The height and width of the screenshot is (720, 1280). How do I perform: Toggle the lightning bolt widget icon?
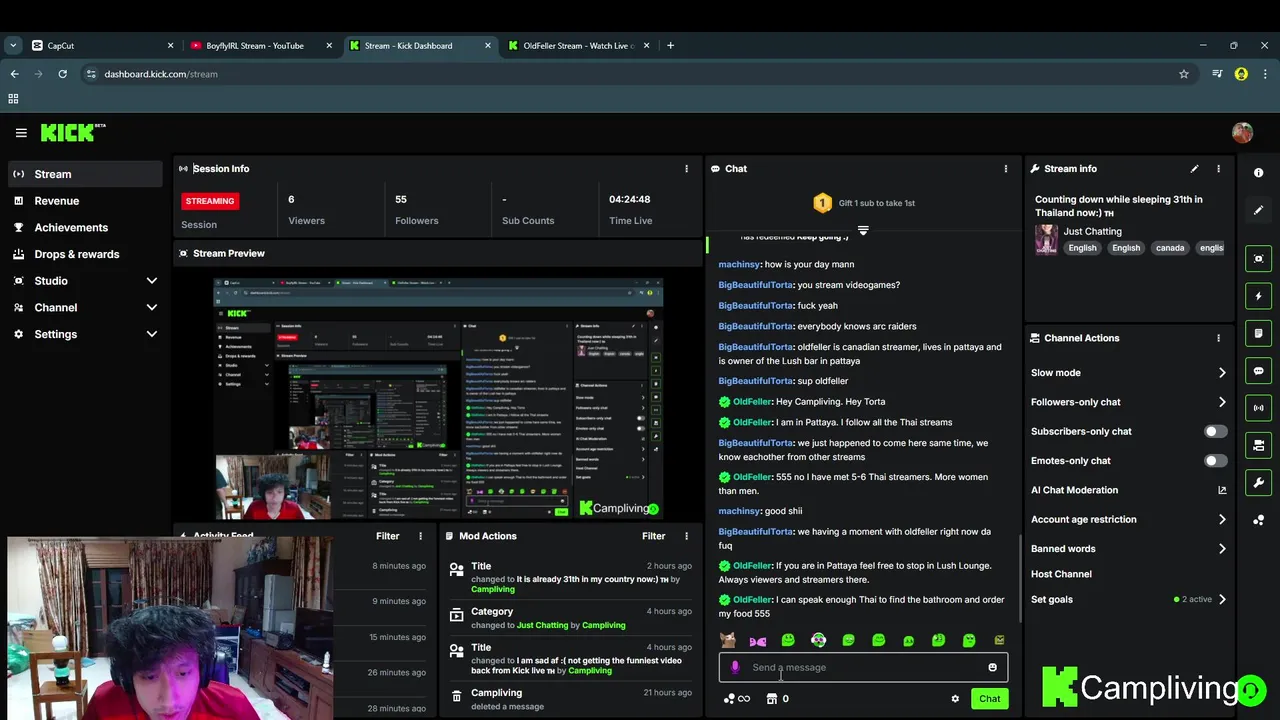[1258, 296]
